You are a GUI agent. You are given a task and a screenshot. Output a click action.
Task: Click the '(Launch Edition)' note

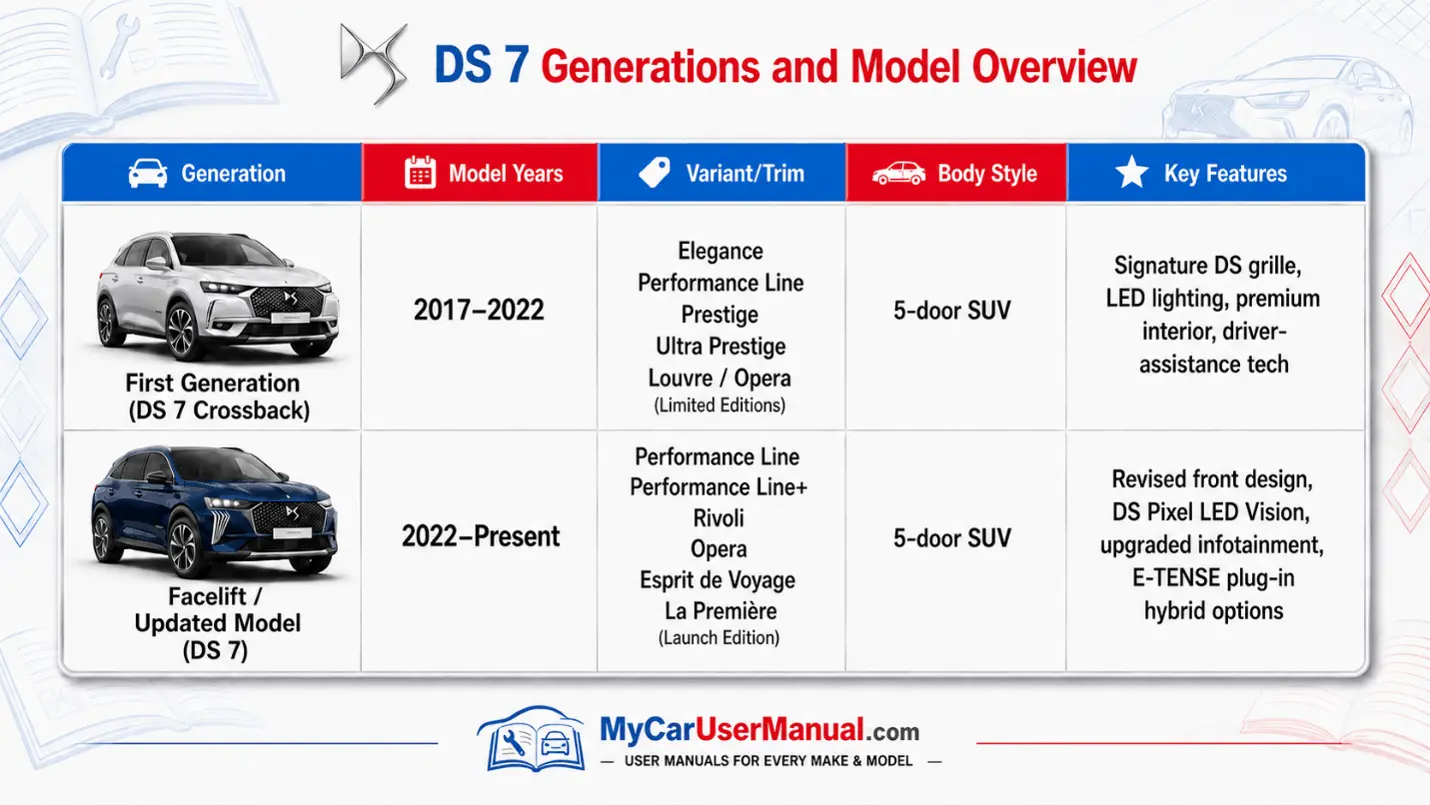point(719,637)
